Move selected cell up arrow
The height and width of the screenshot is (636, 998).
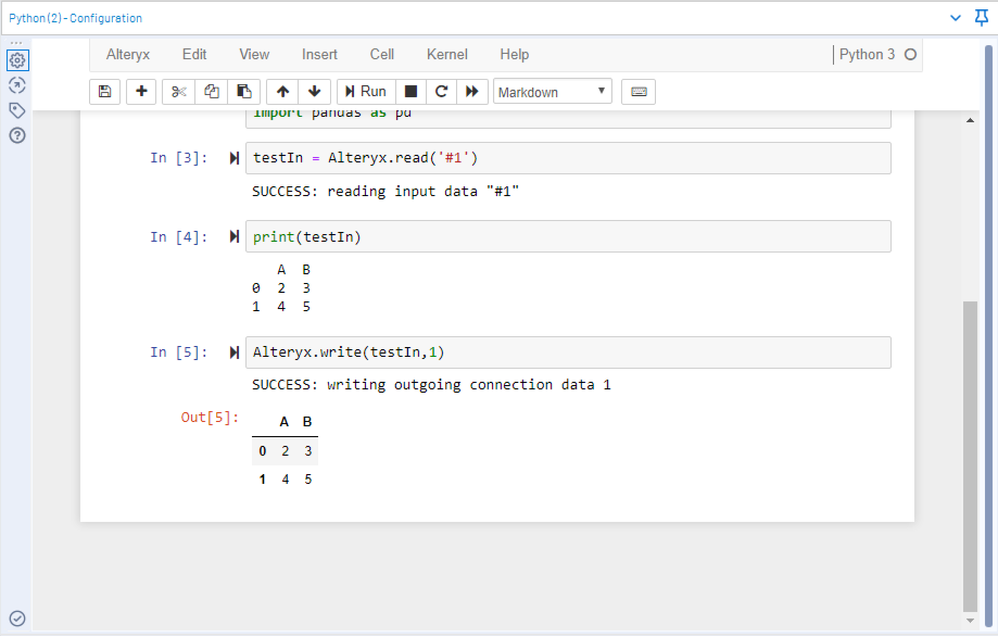[x=283, y=92]
